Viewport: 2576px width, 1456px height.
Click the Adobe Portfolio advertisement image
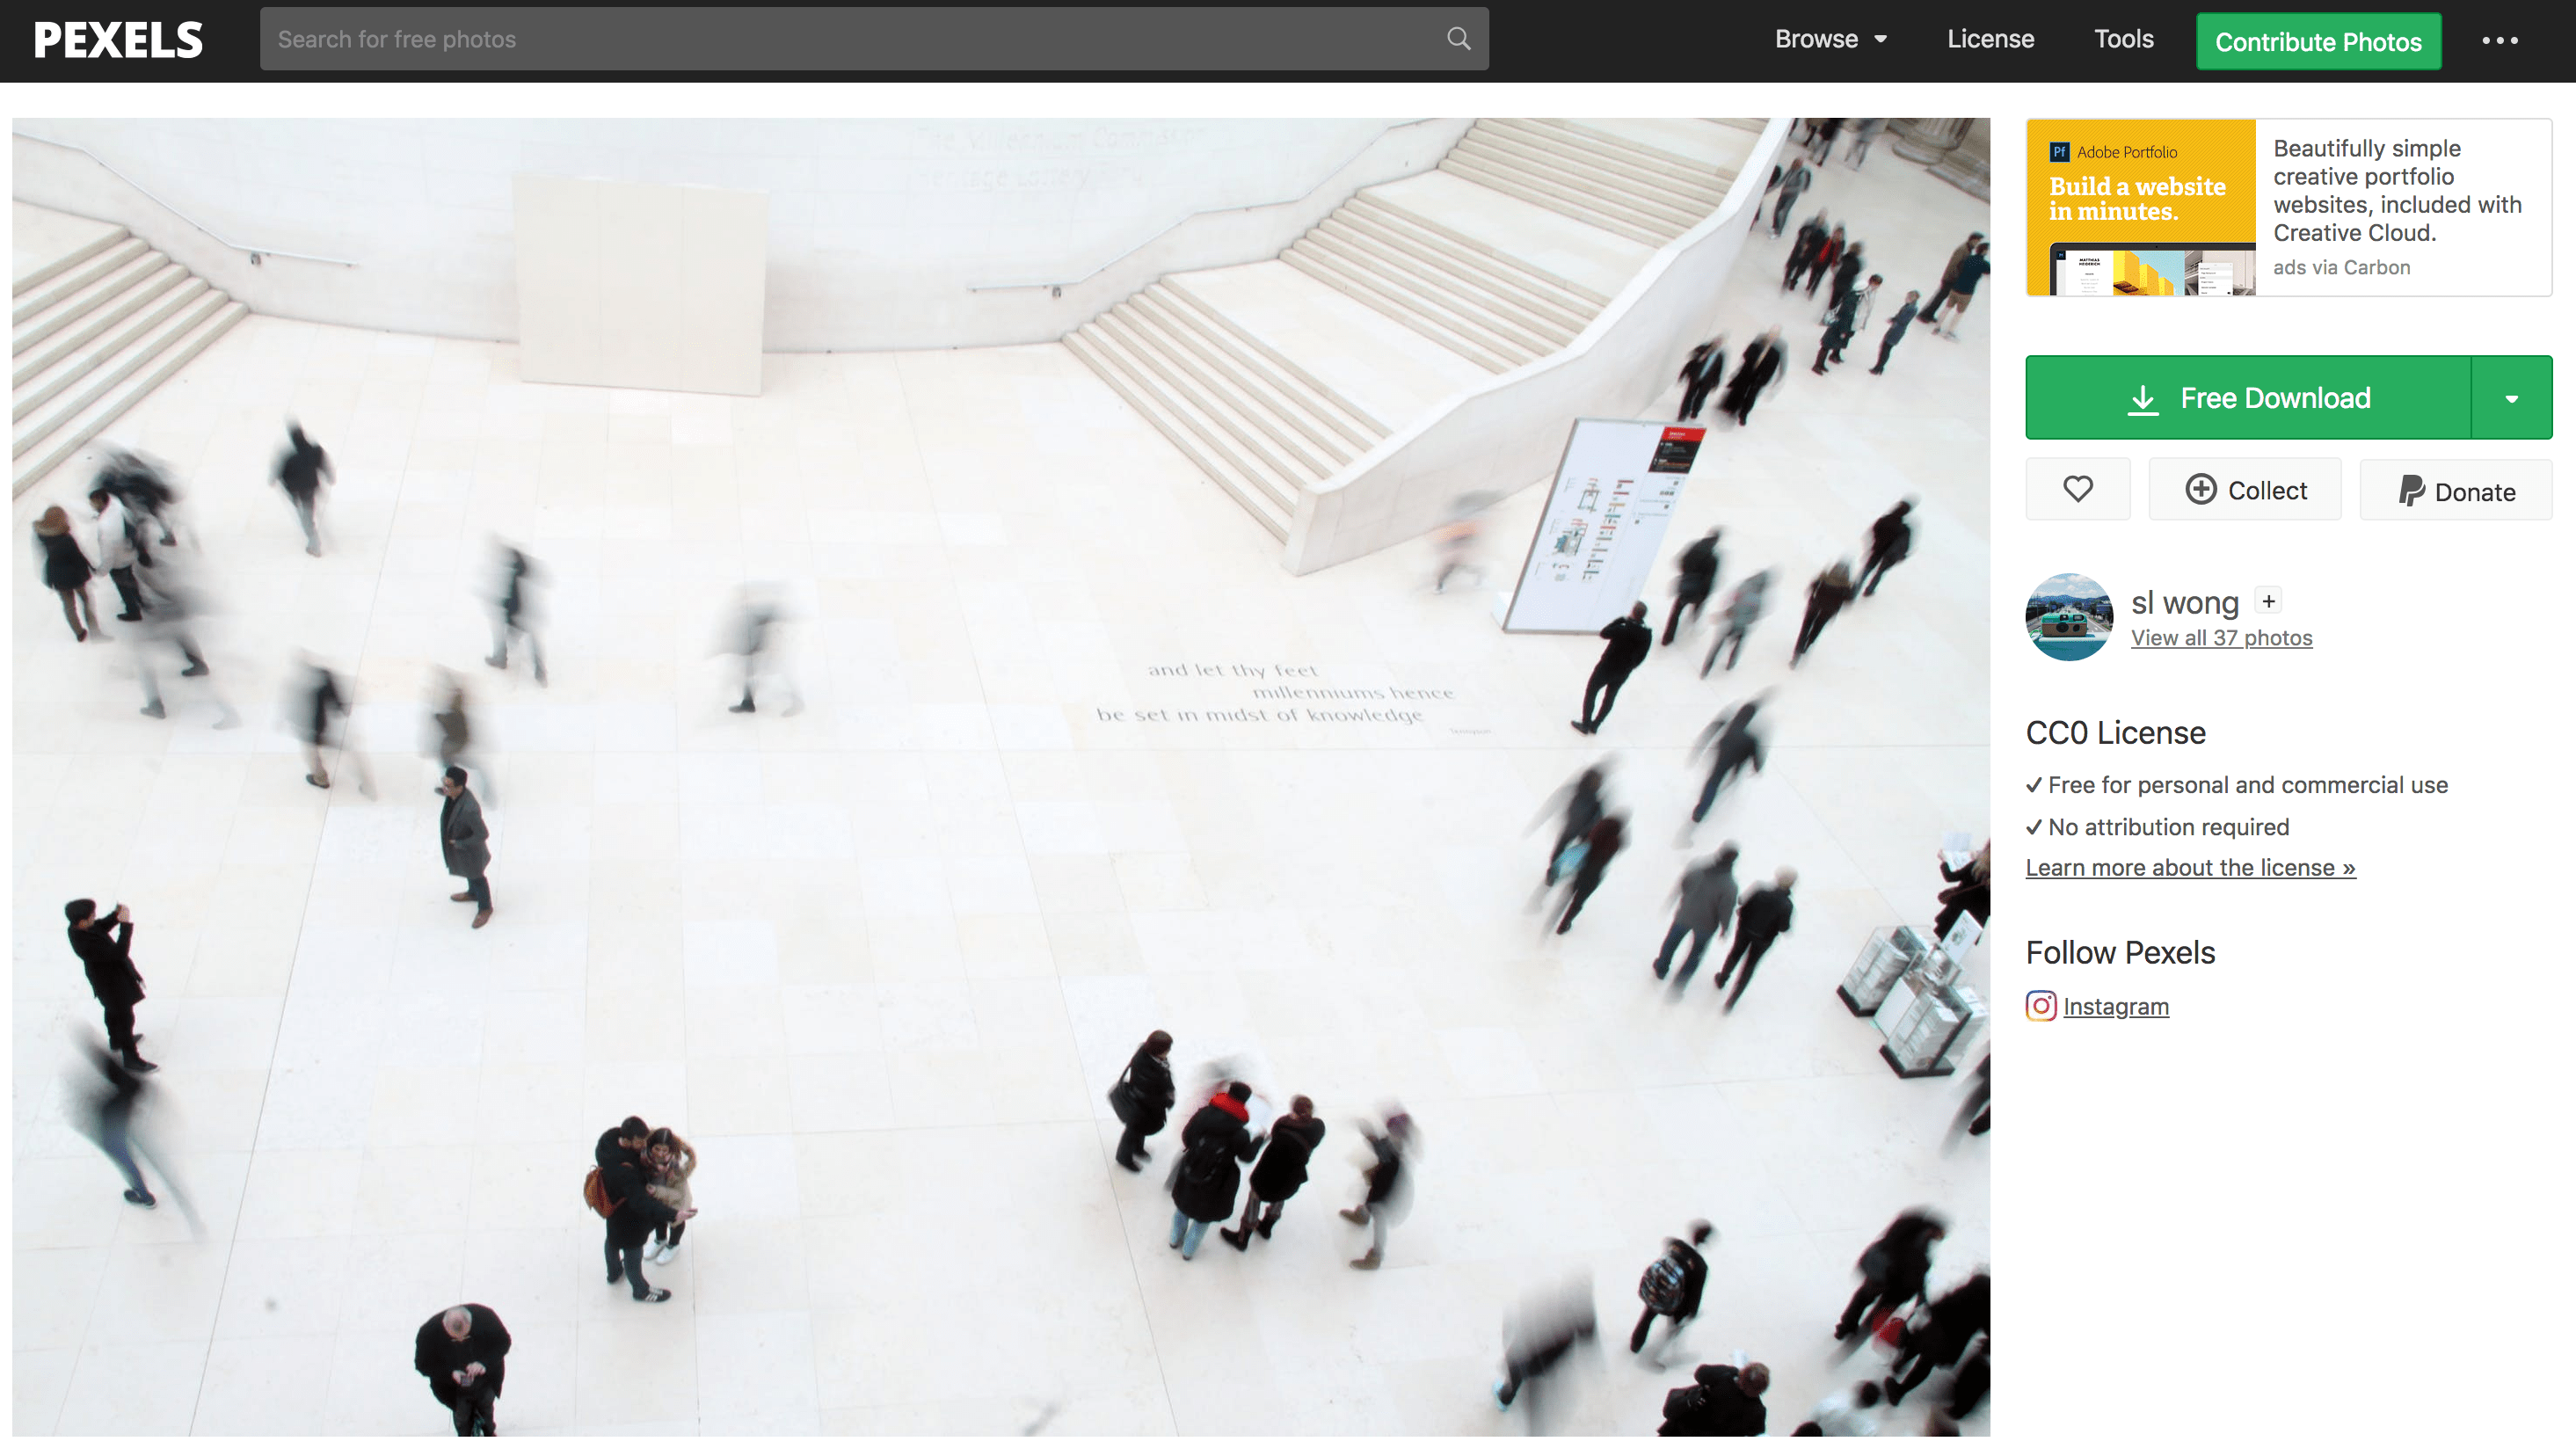coord(2141,207)
